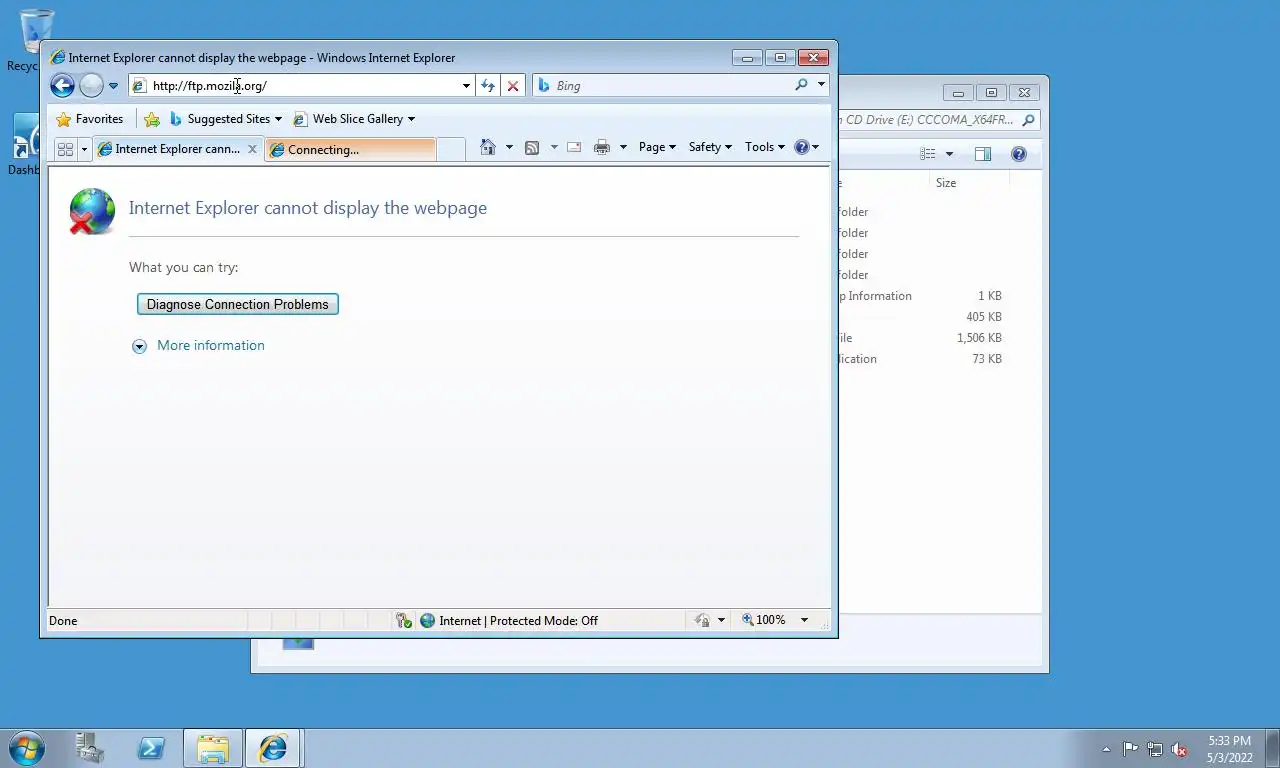Click the More information link text
This screenshot has width=1280, height=768.
[211, 345]
